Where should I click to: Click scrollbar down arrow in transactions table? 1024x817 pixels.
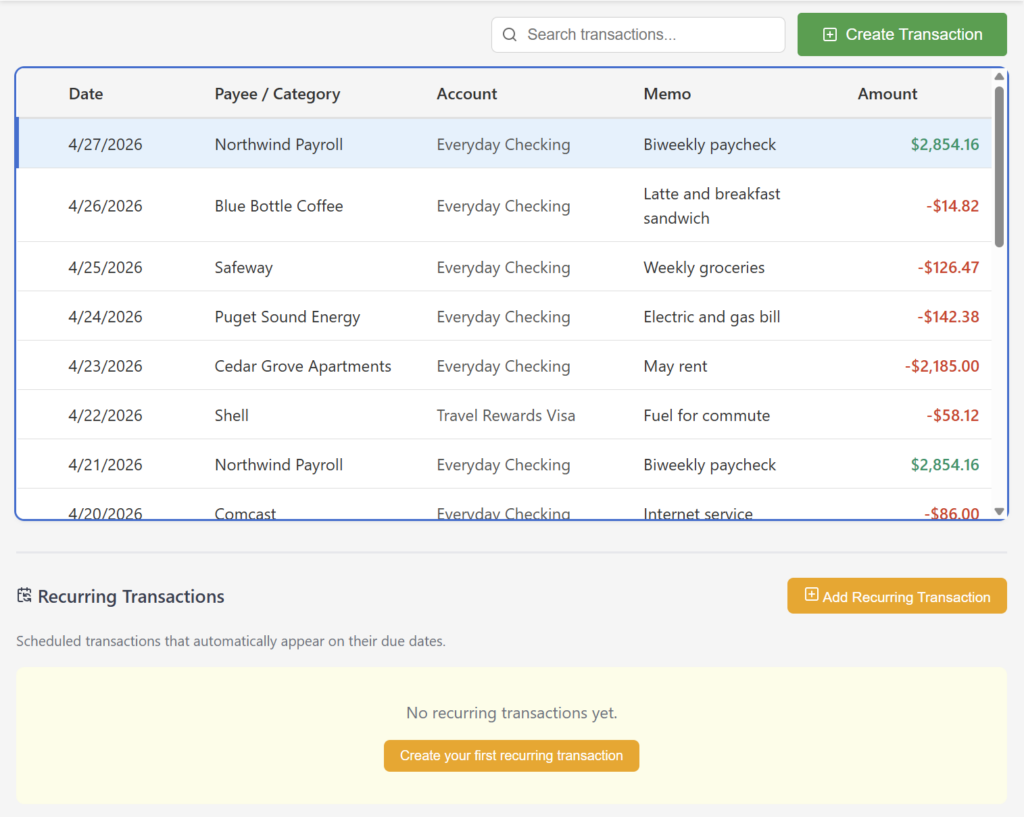tap(999, 511)
